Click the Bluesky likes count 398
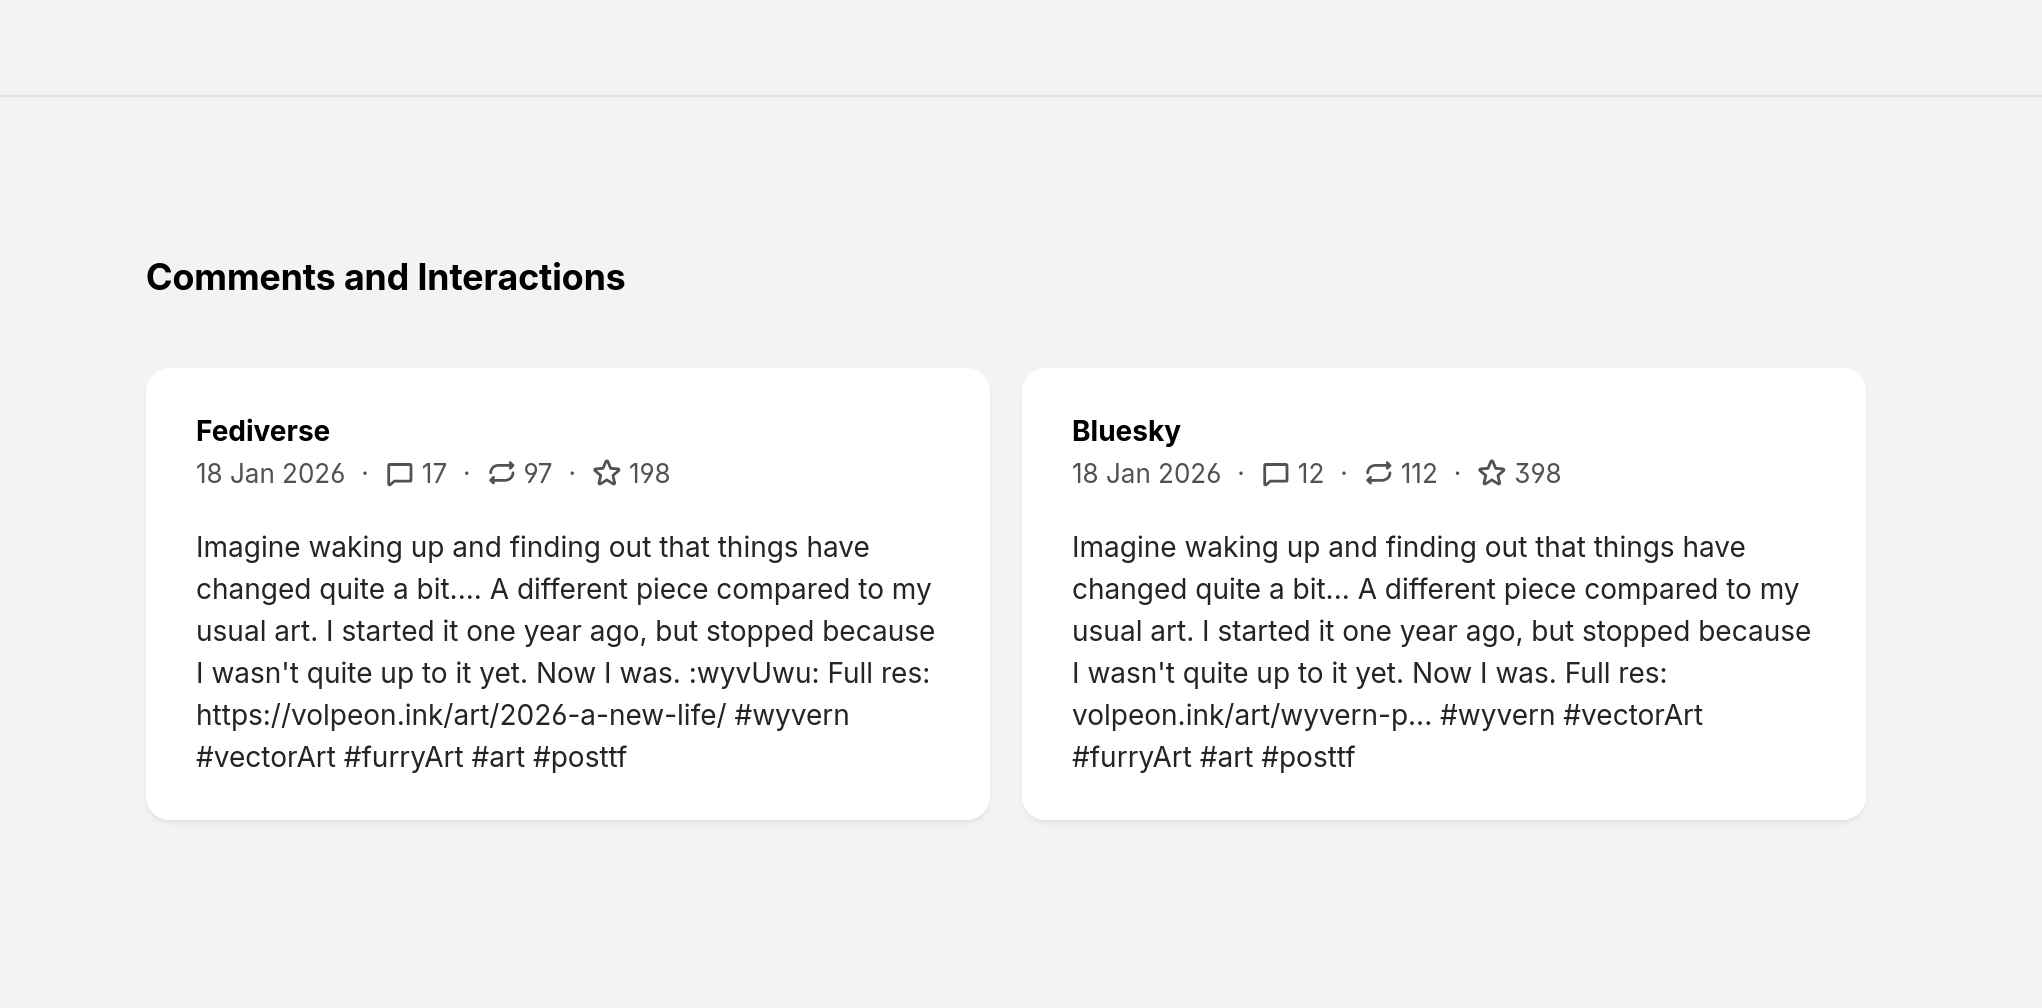 coord(1538,474)
